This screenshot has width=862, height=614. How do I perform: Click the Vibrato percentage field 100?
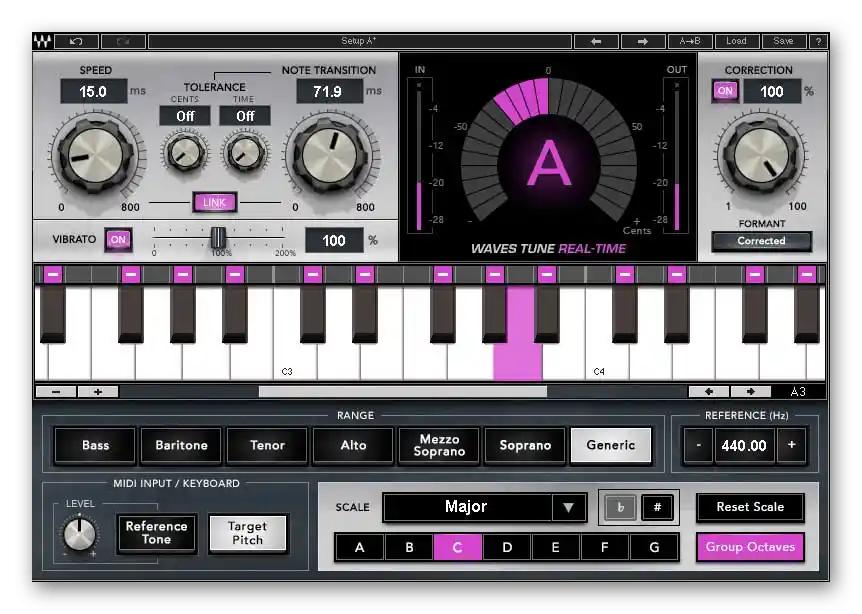[x=334, y=240]
